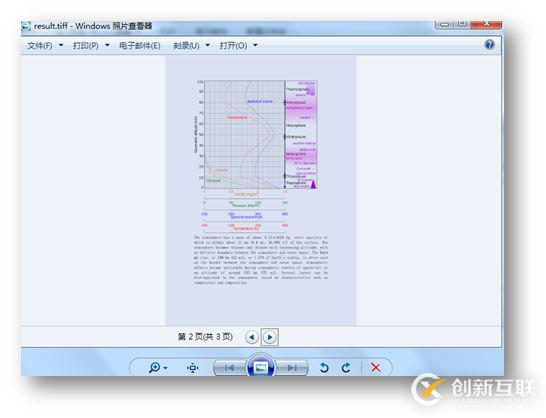The height and width of the screenshot is (418, 546).
Task: Maximize the photo viewer window
Action: (x=462, y=24)
